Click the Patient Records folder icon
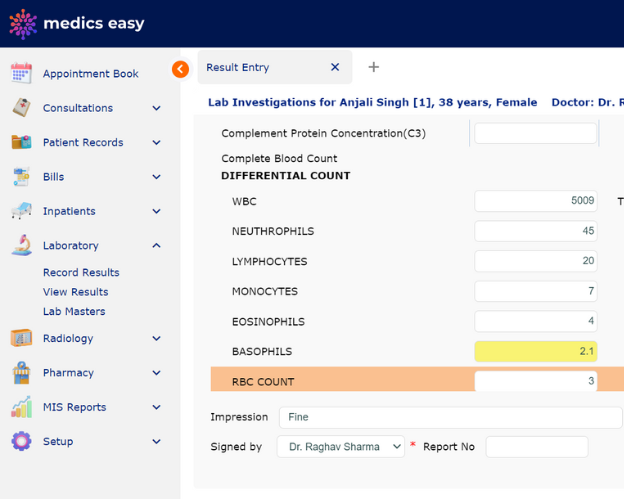Viewport: 624px width, 499px height. (x=21, y=142)
